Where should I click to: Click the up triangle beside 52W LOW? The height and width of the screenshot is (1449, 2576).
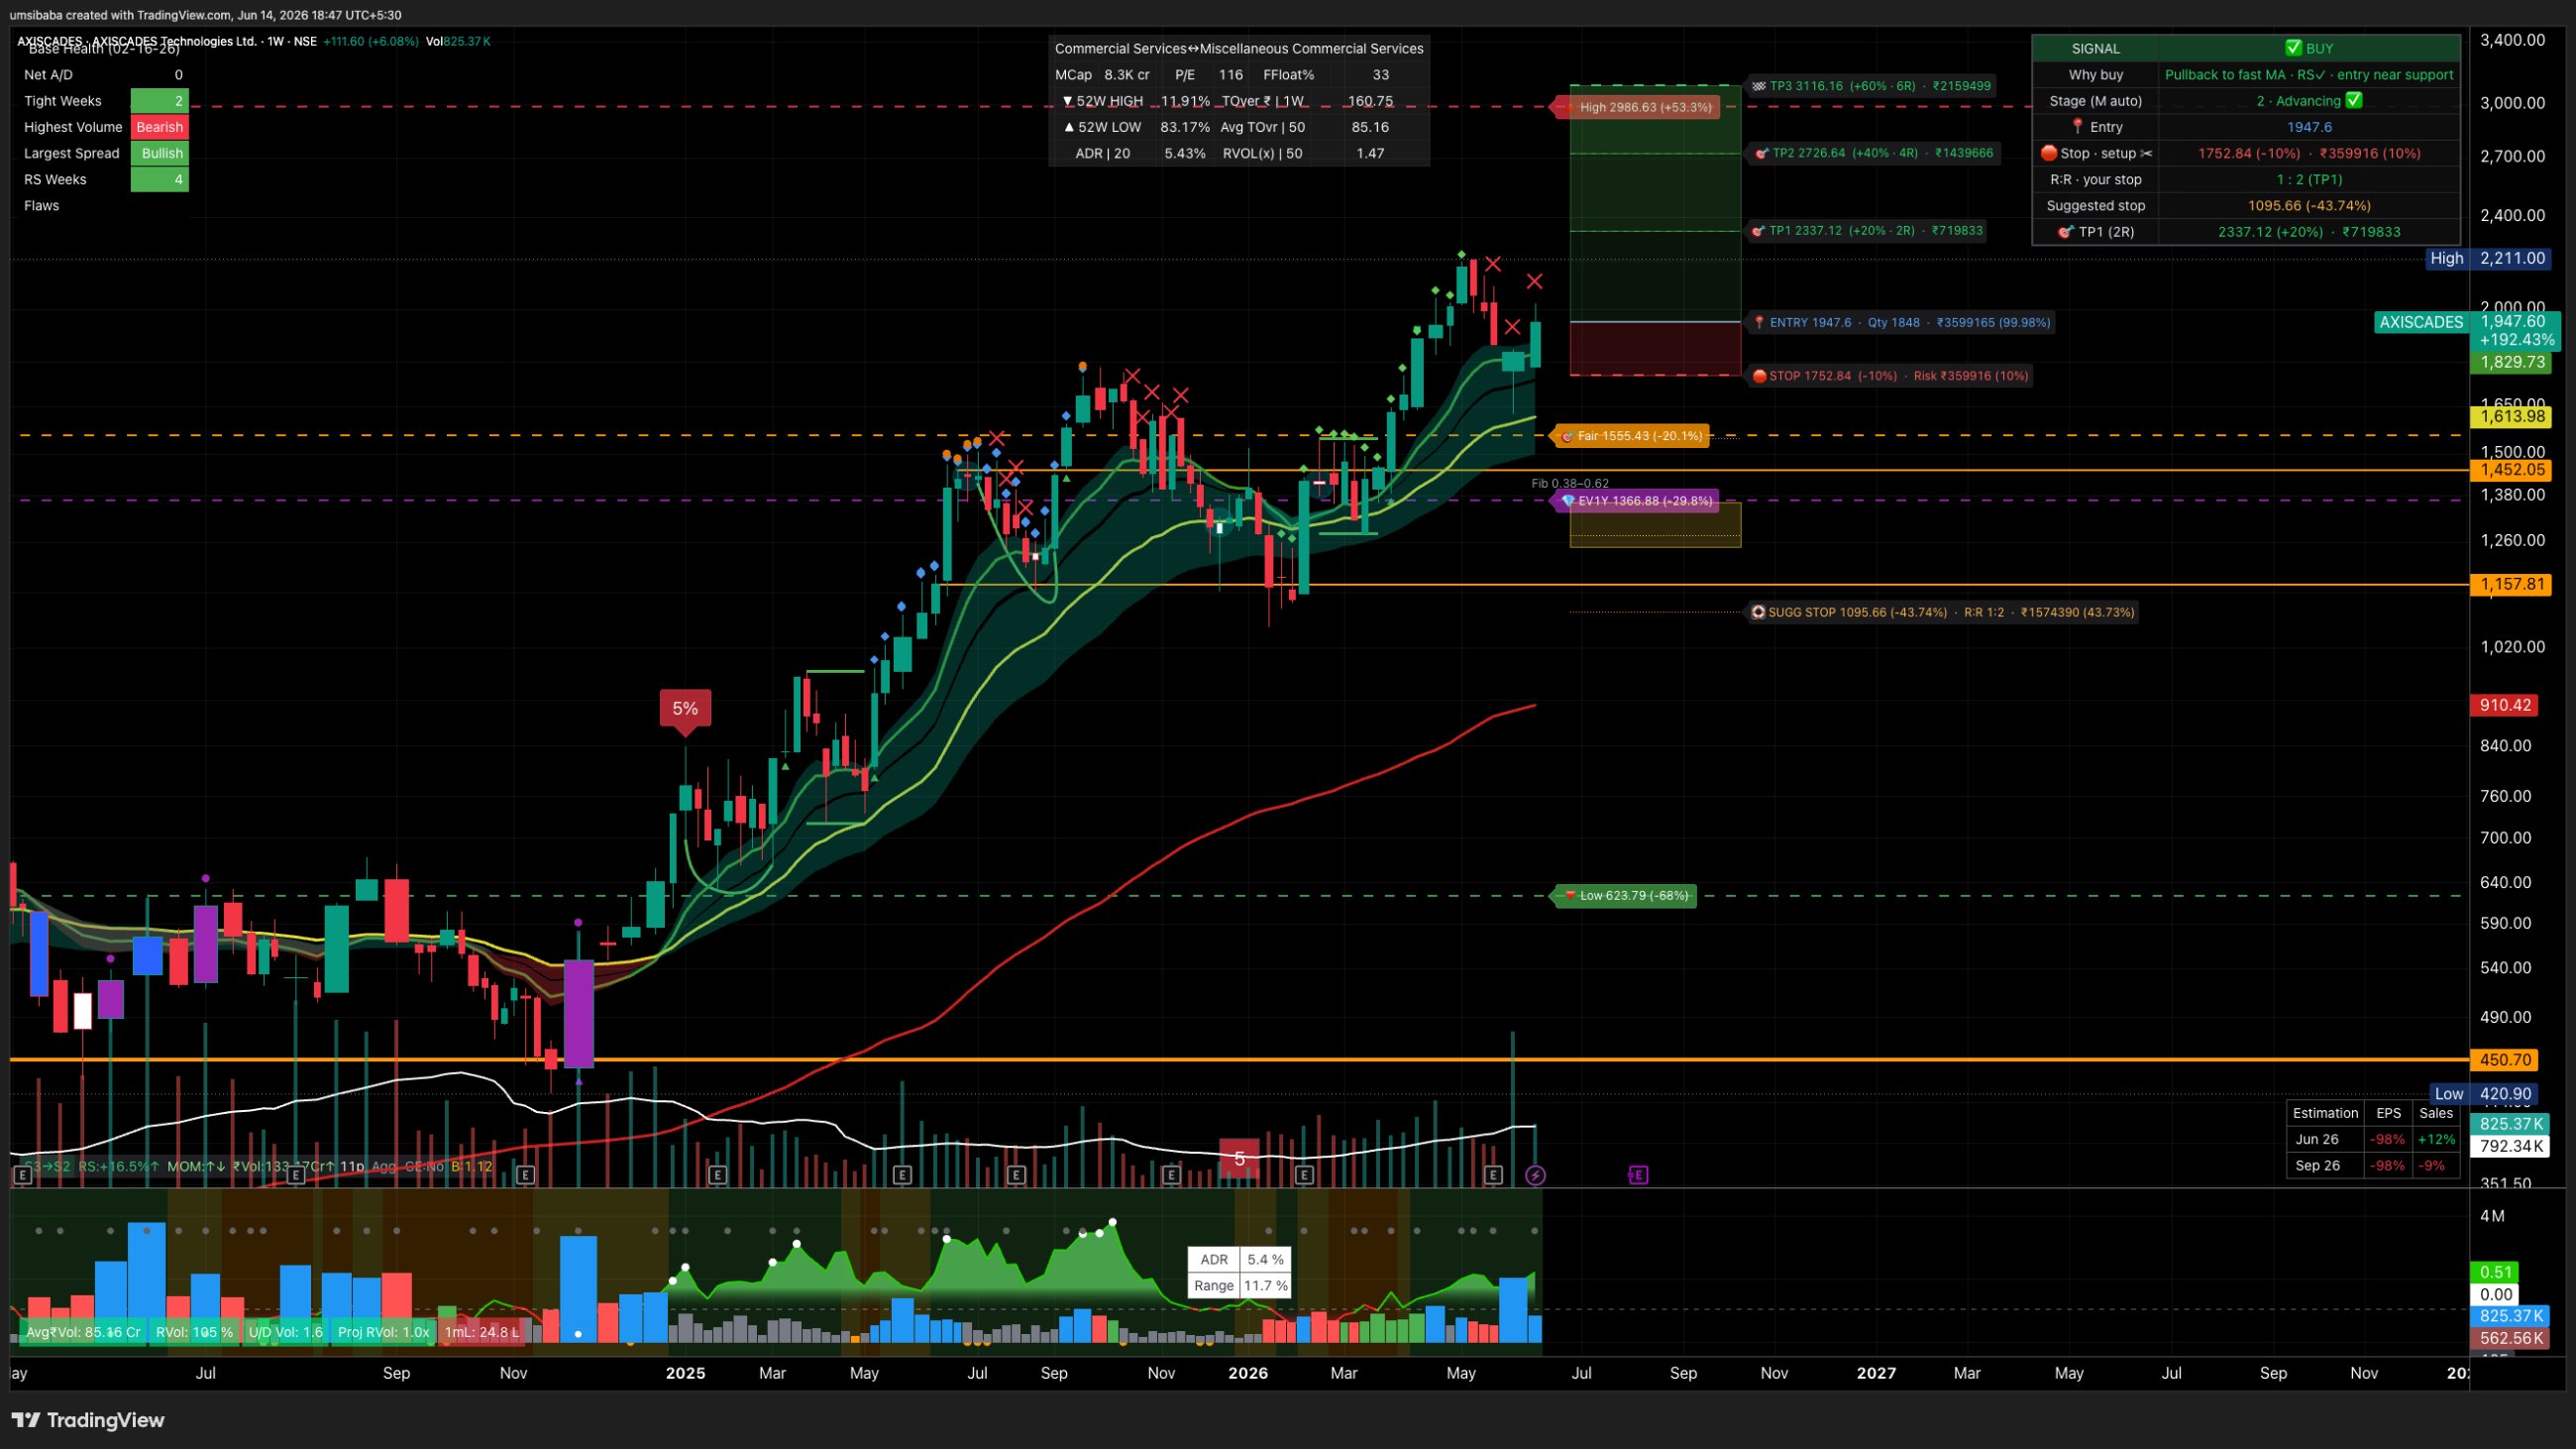point(1069,127)
